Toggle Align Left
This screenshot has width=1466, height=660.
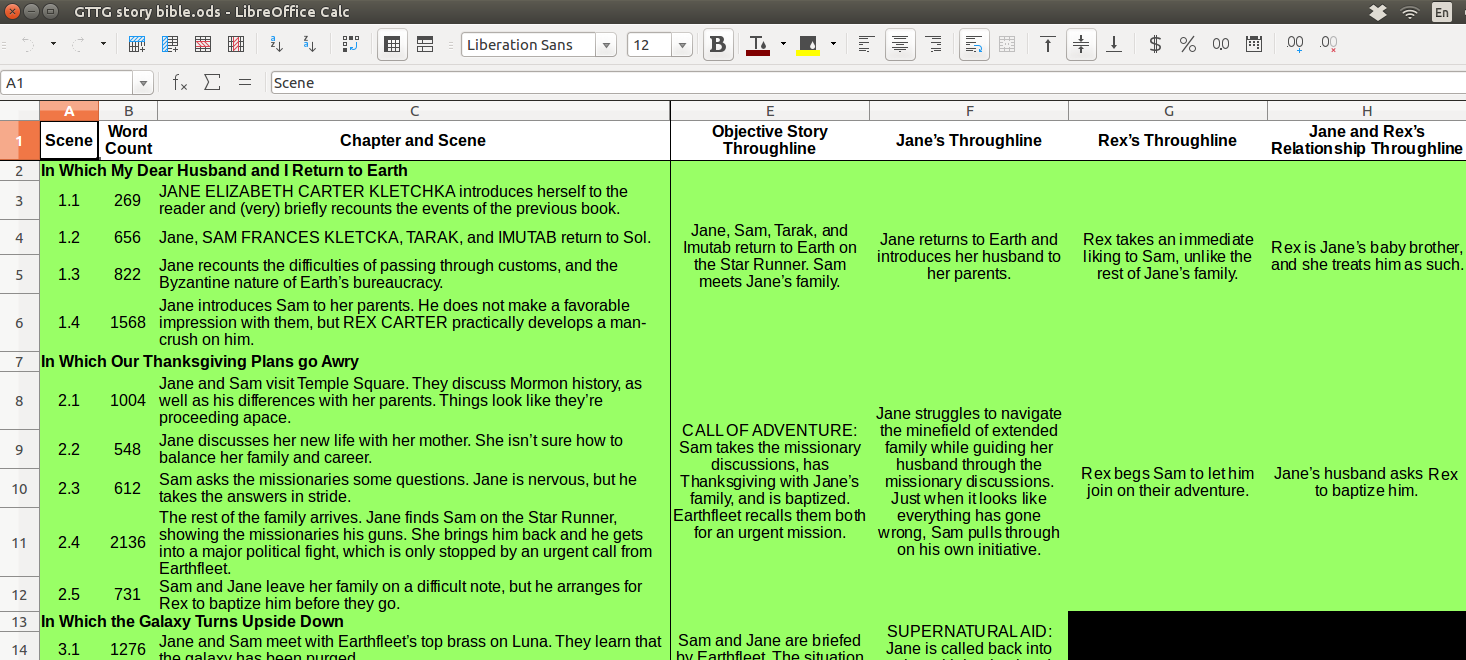click(x=867, y=45)
